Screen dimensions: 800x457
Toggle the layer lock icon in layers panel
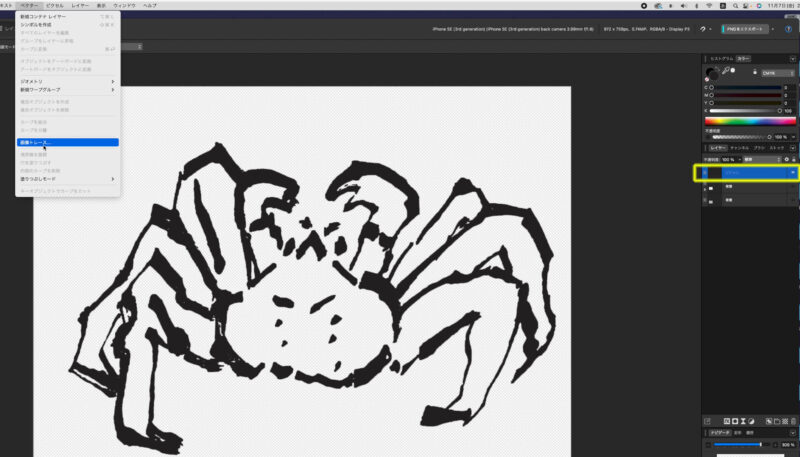pyautogui.click(x=793, y=160)
